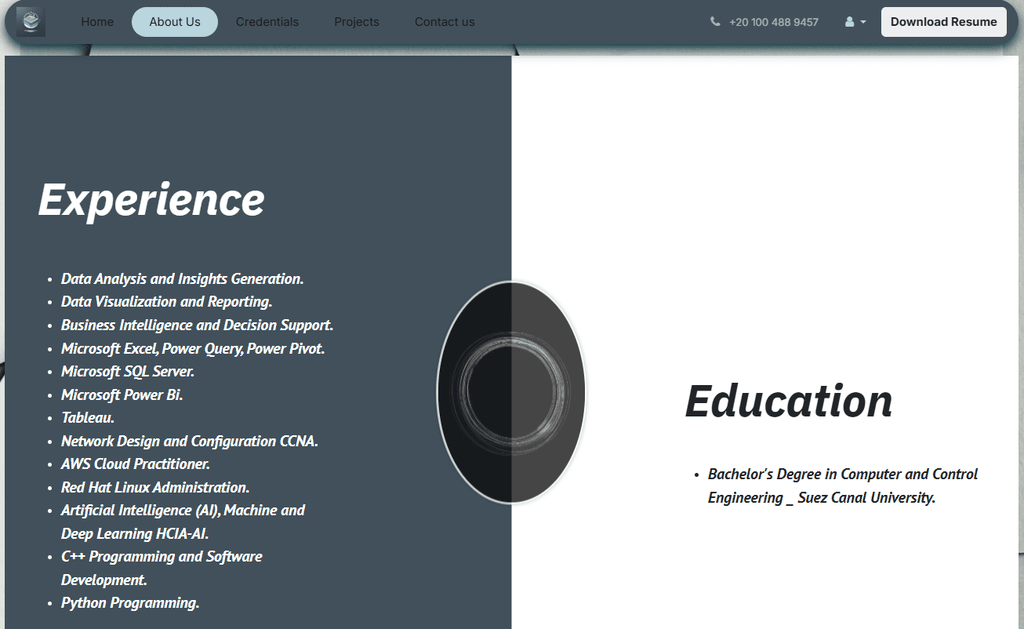The width and height of the screenshot is (1024, 629).
Task: Click the site logo in the navbar
Action: pyautogui.click(x=31, y=22)
